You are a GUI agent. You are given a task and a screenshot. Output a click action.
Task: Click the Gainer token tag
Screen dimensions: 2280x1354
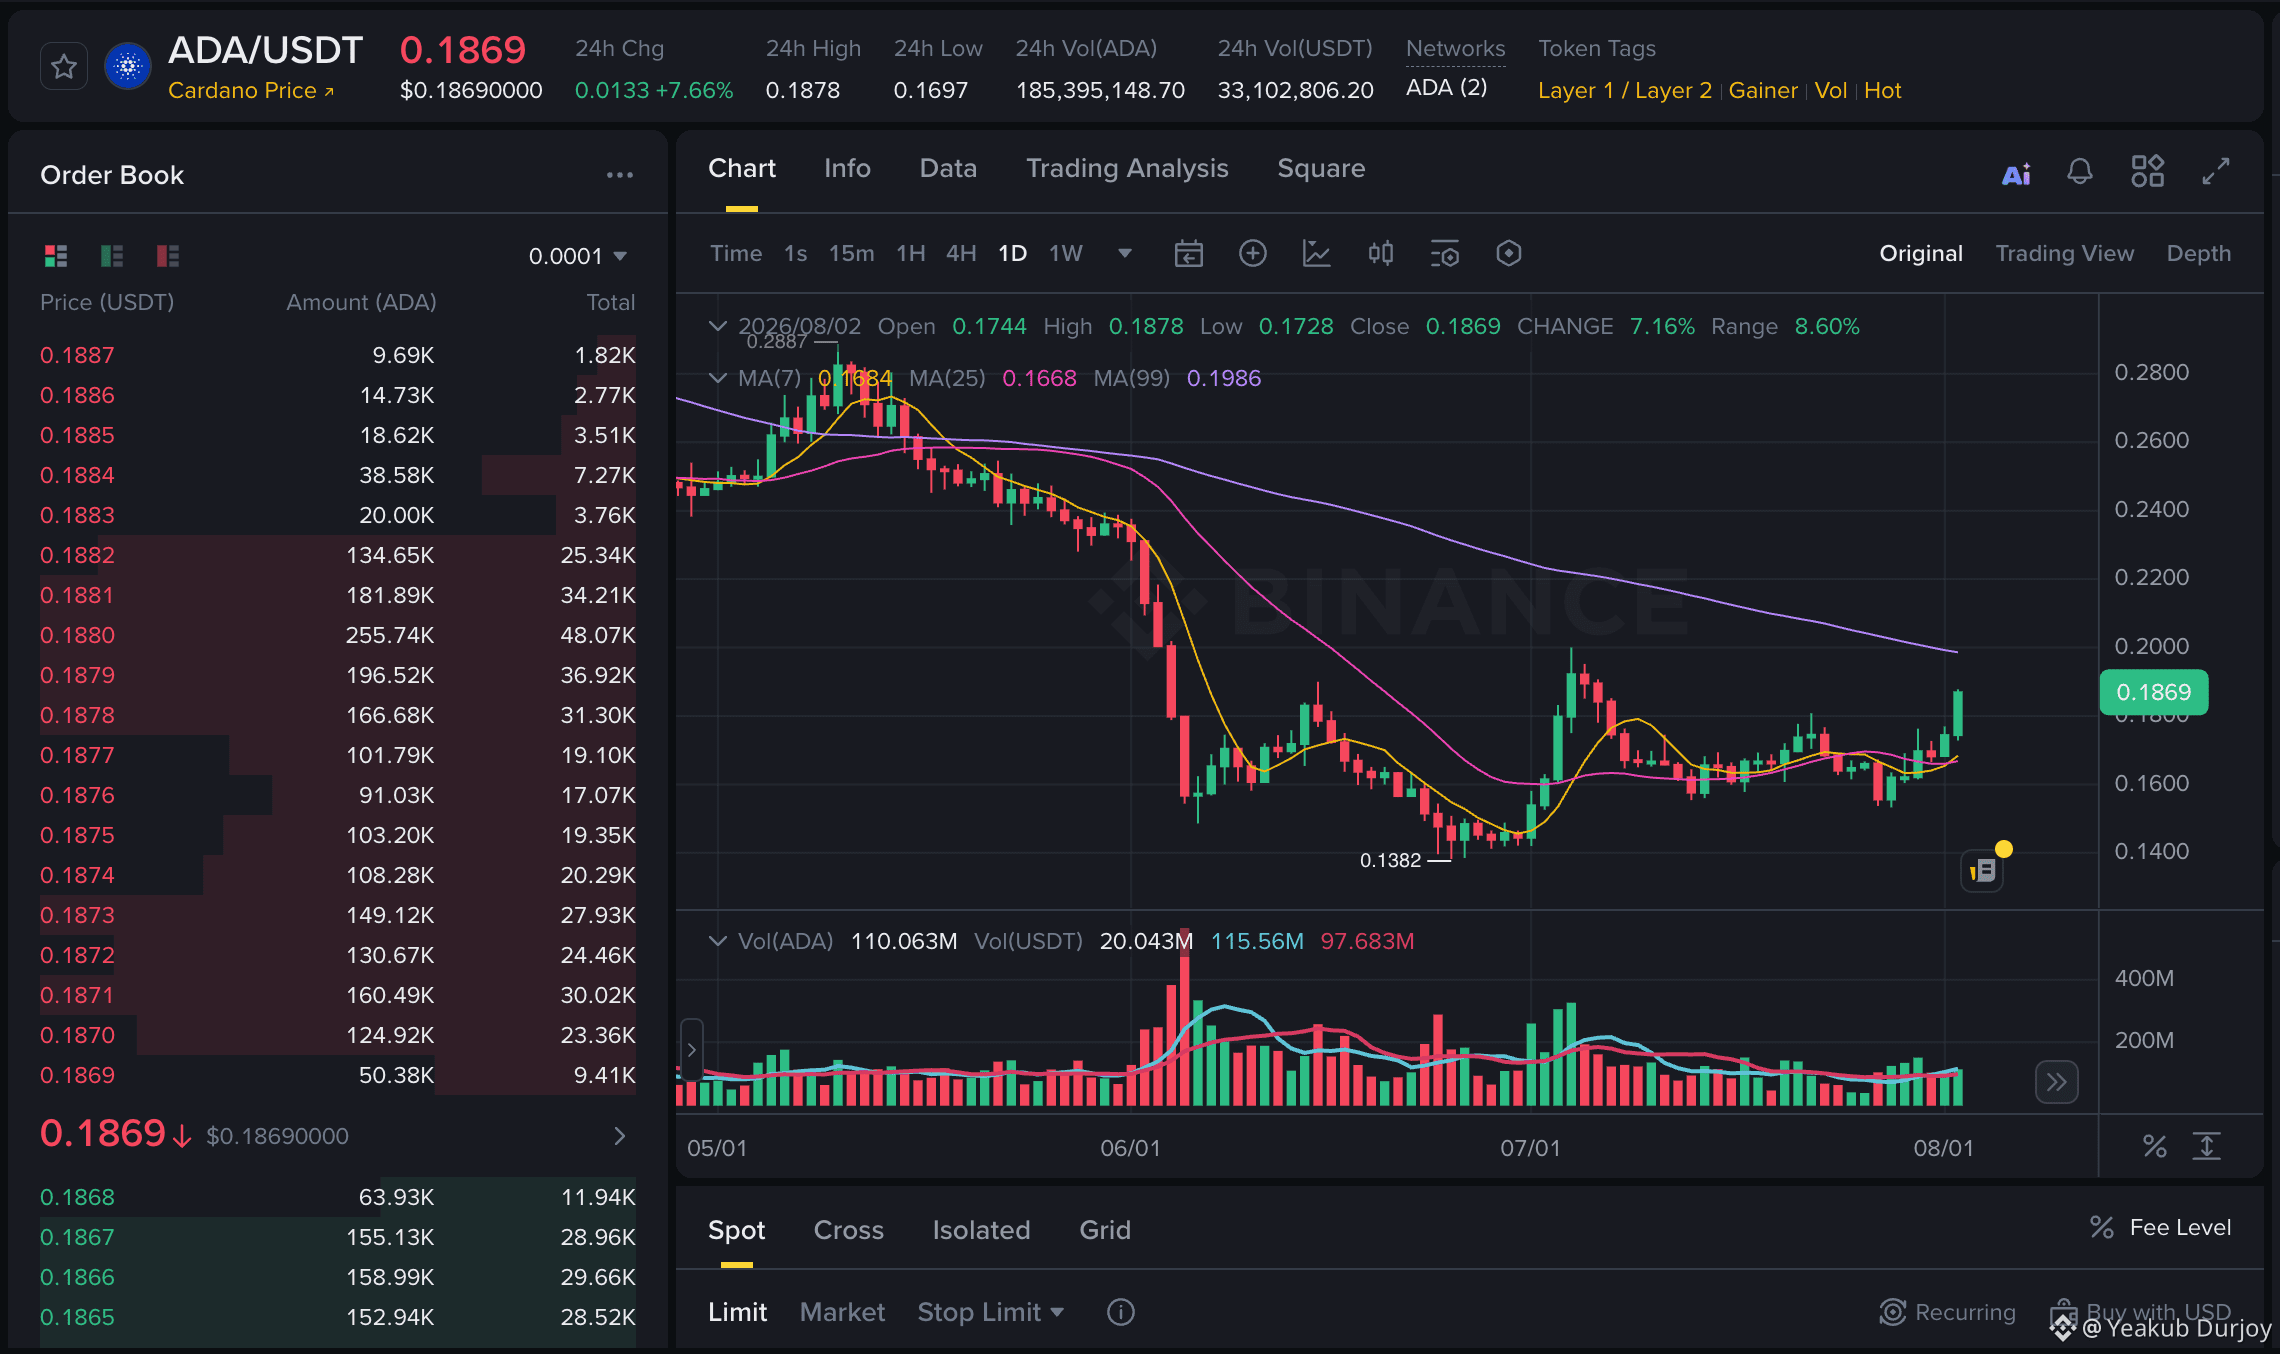click(1763, 91)
